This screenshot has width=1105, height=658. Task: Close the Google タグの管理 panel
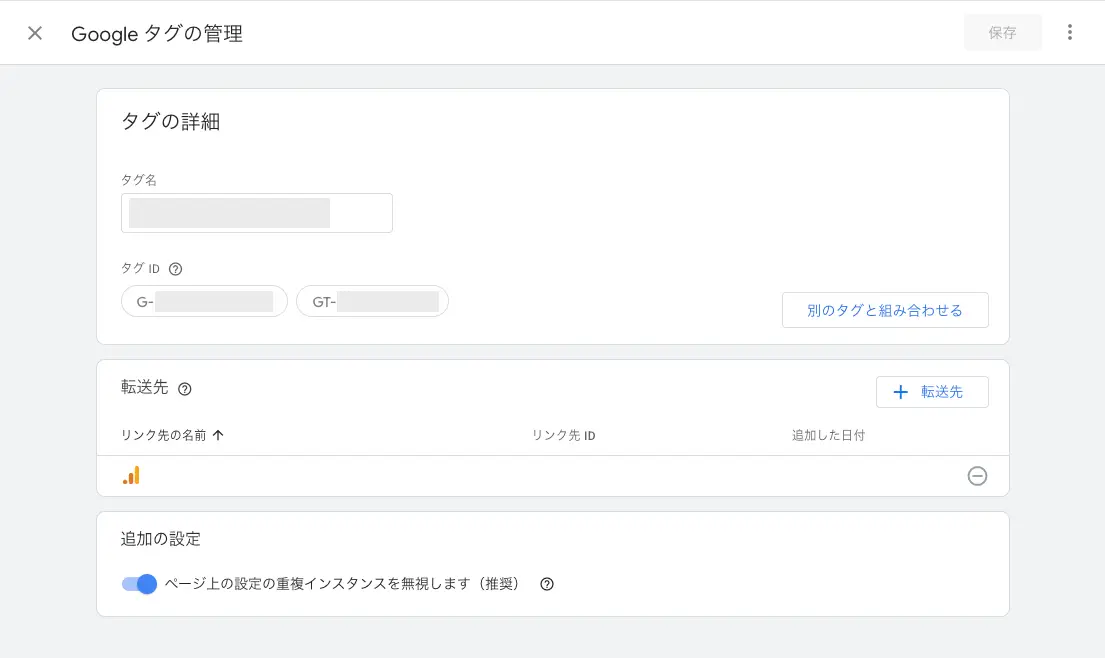[x=35, y=33]
